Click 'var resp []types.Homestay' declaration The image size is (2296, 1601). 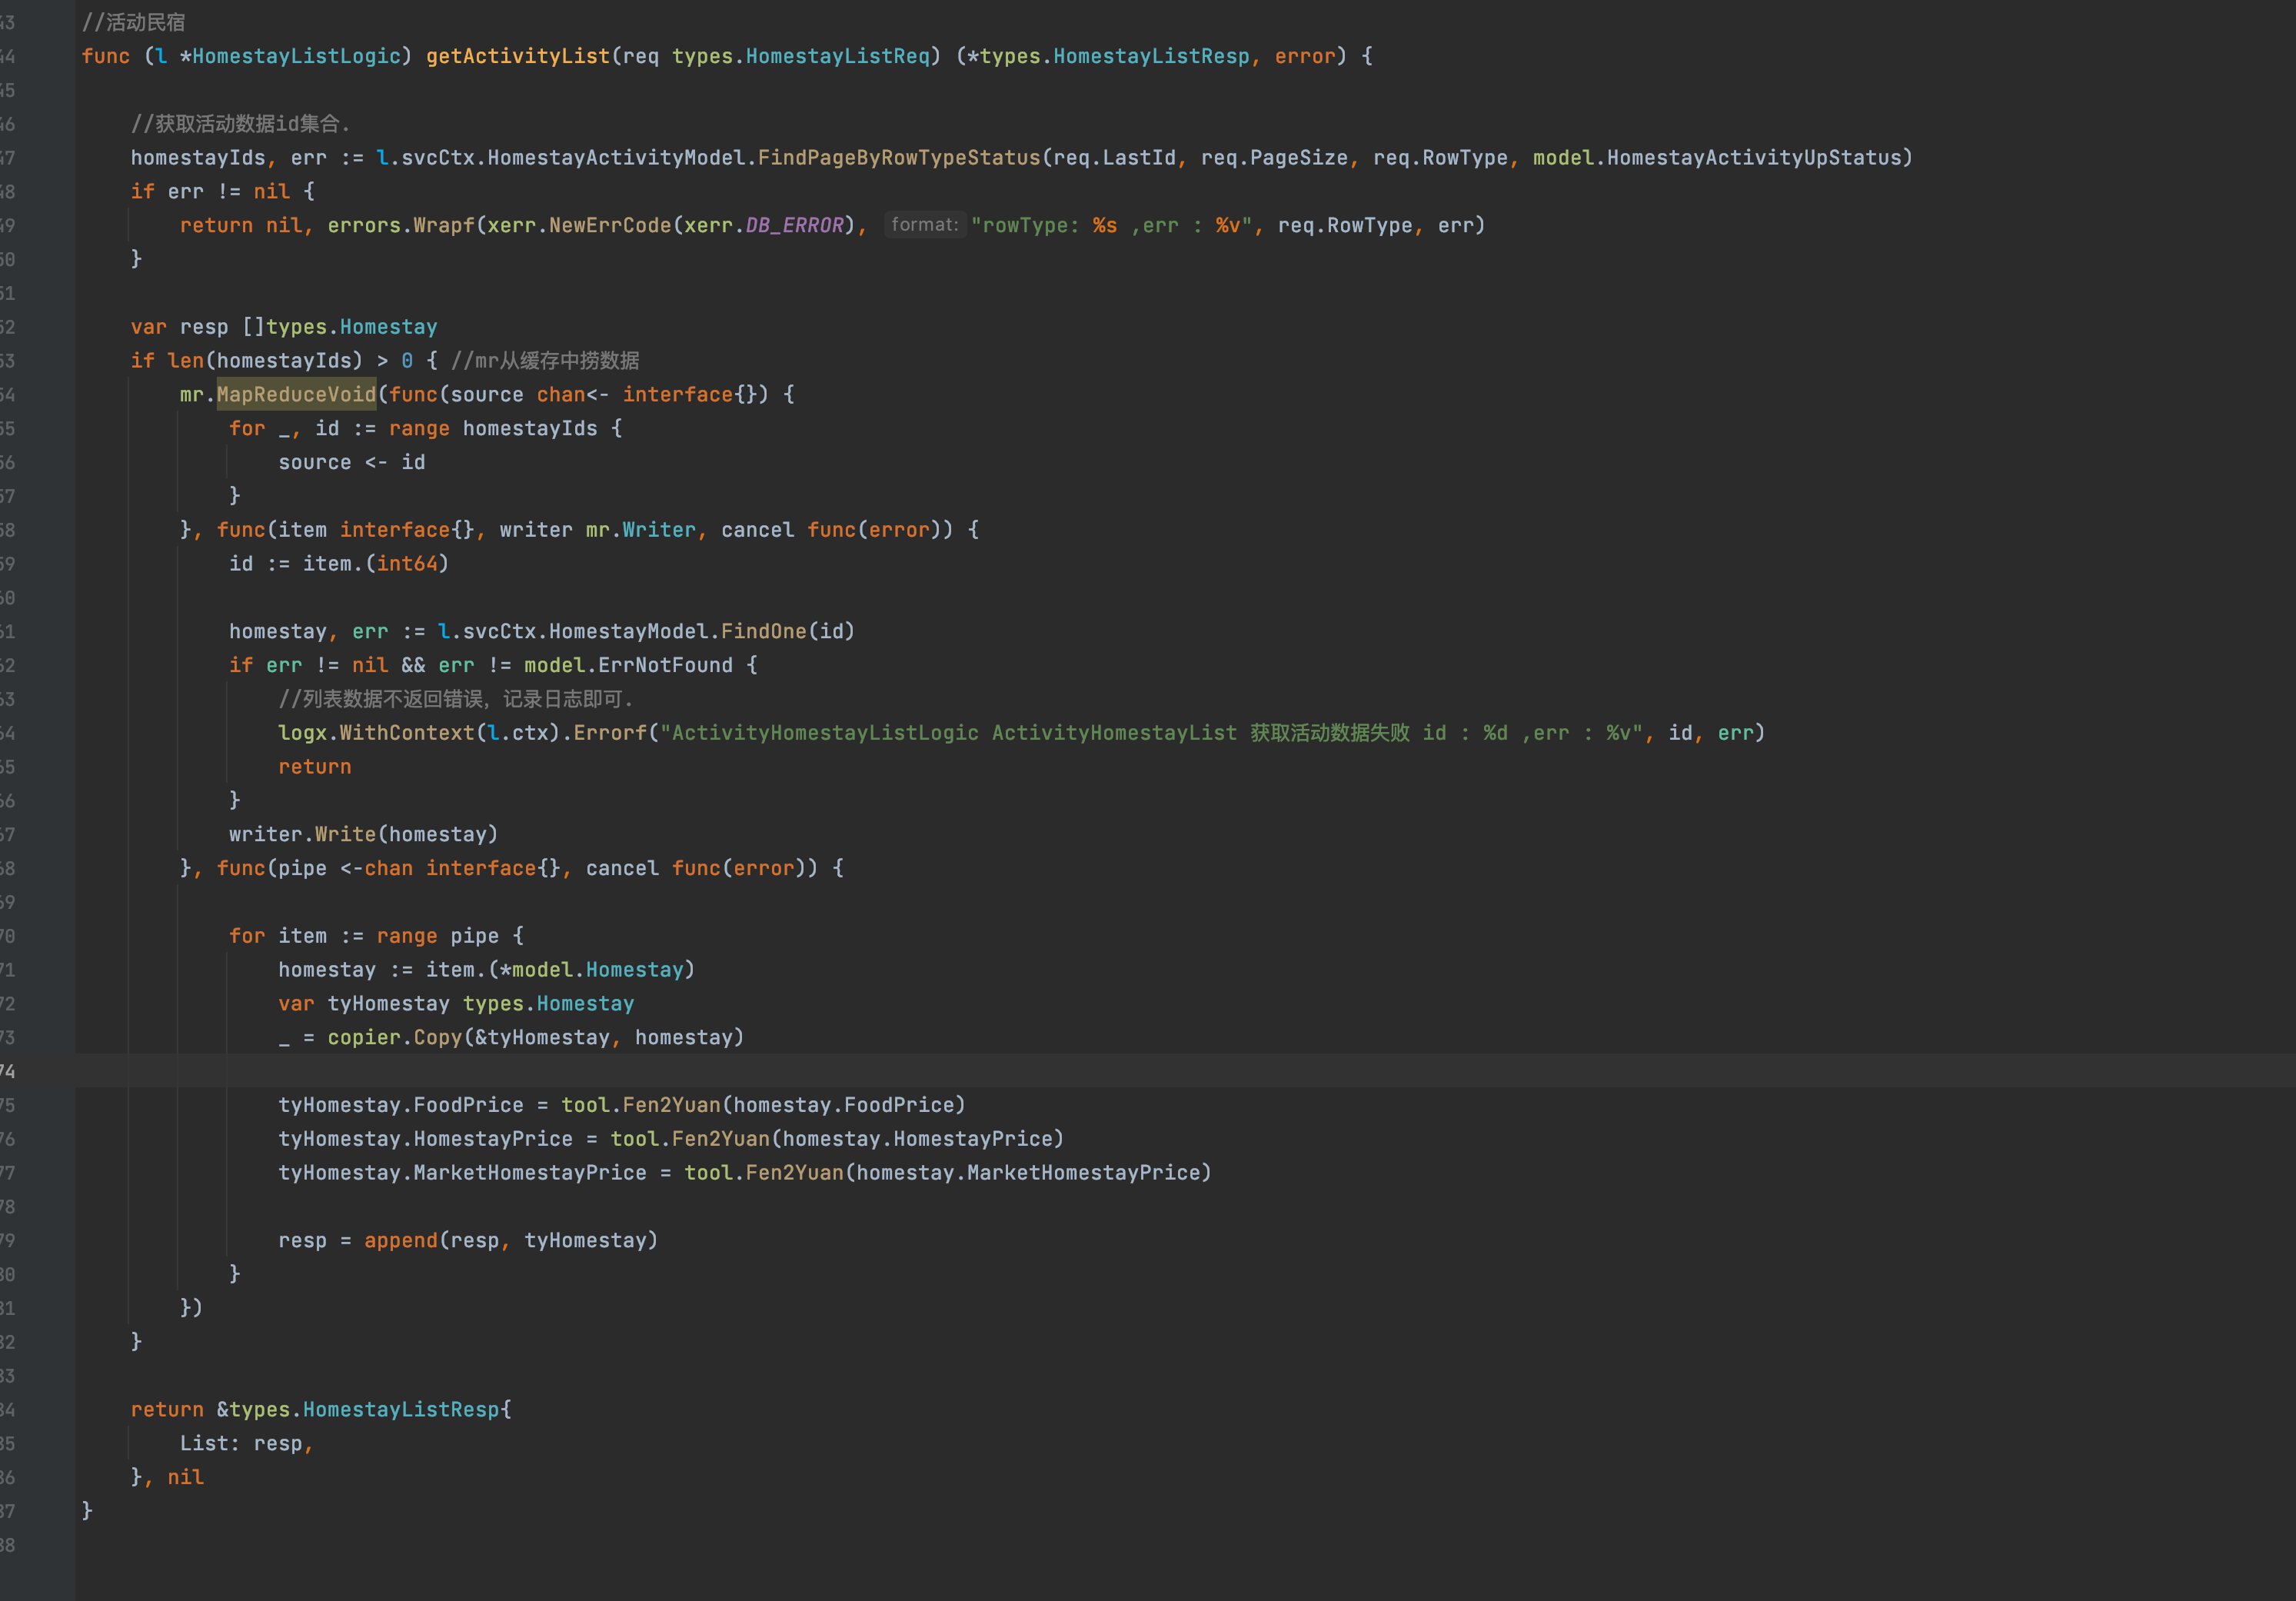pyautogui.click(x=284, y=327)
